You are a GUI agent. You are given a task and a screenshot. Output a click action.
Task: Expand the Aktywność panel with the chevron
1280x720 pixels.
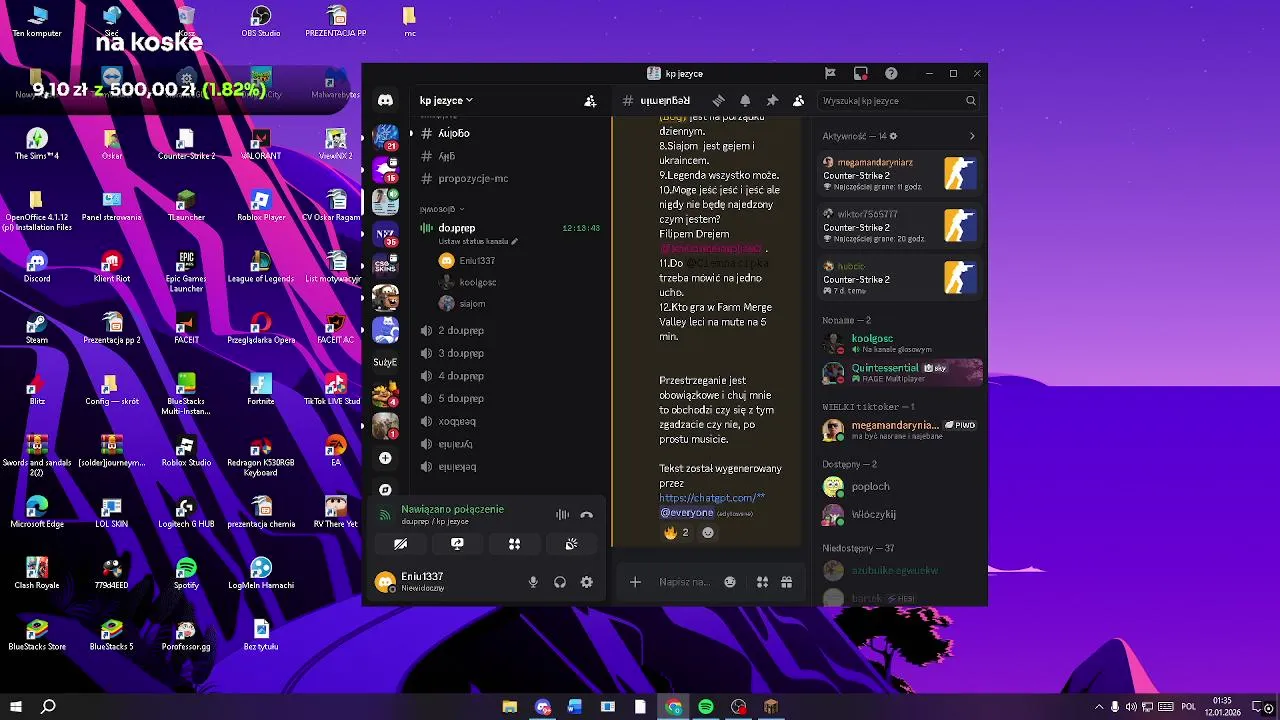[972, 136]
